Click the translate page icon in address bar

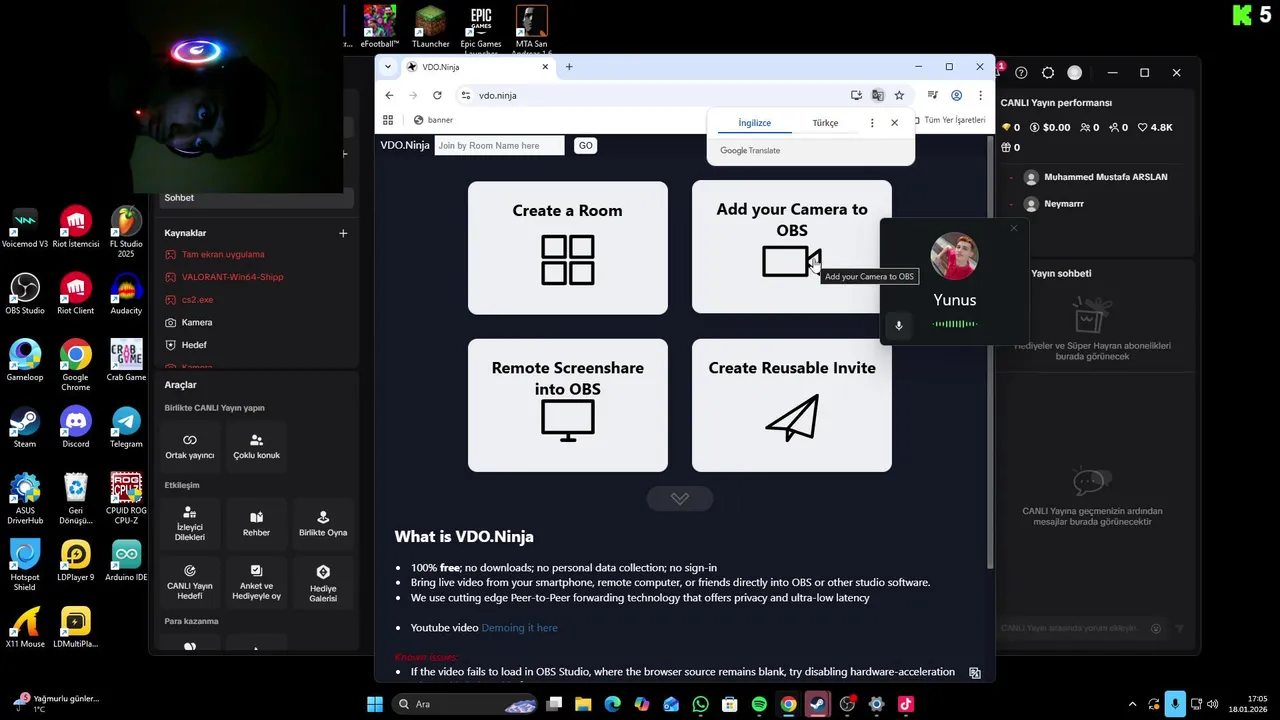(x=878, y=95)
